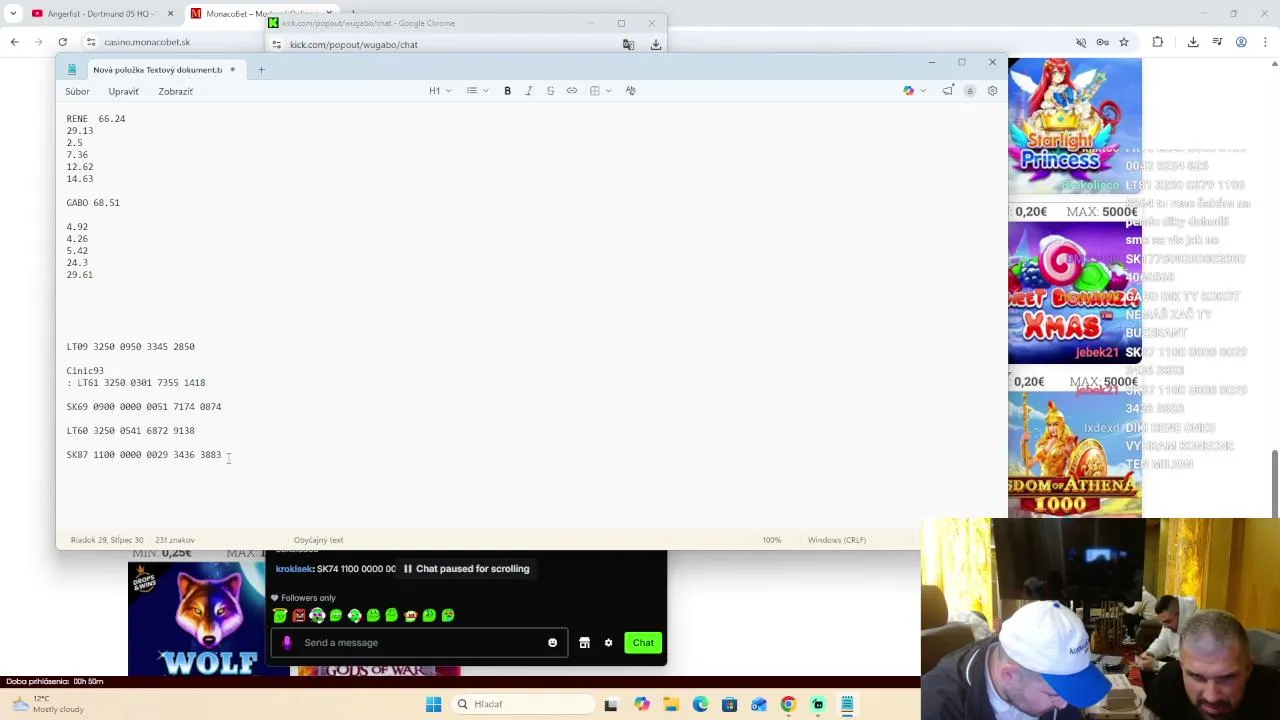Open Notepad from the taskbar
This screenshot has height=720, width=1280.
tap(846, 704)
